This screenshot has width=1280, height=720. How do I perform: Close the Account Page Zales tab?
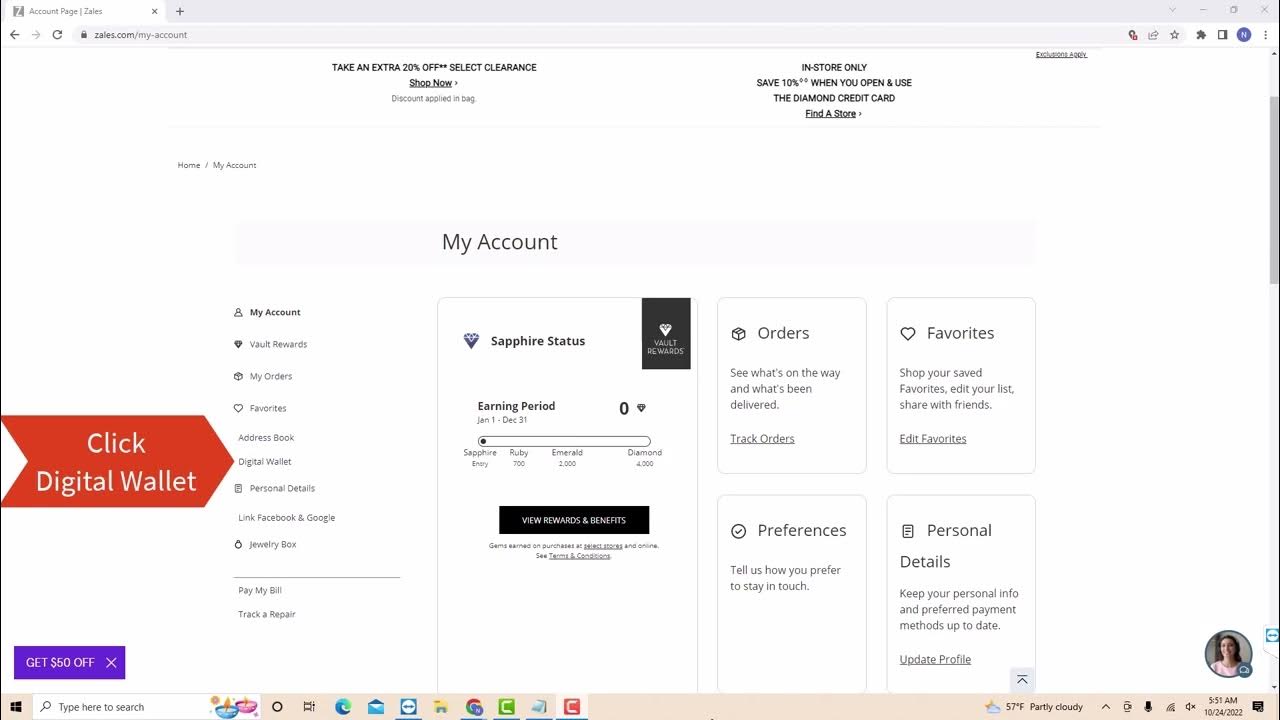(x=155, y=11)
